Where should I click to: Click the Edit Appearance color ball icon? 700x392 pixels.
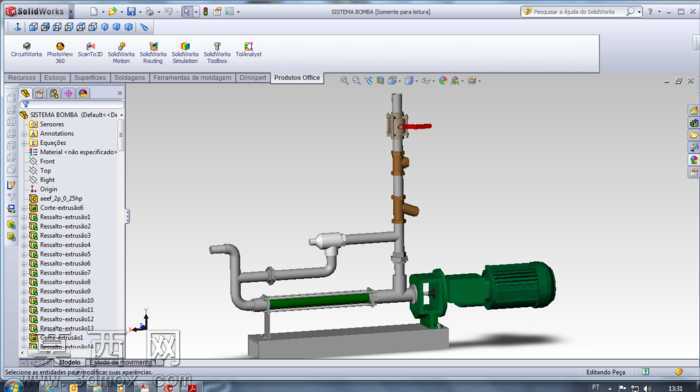click(442, 81)
